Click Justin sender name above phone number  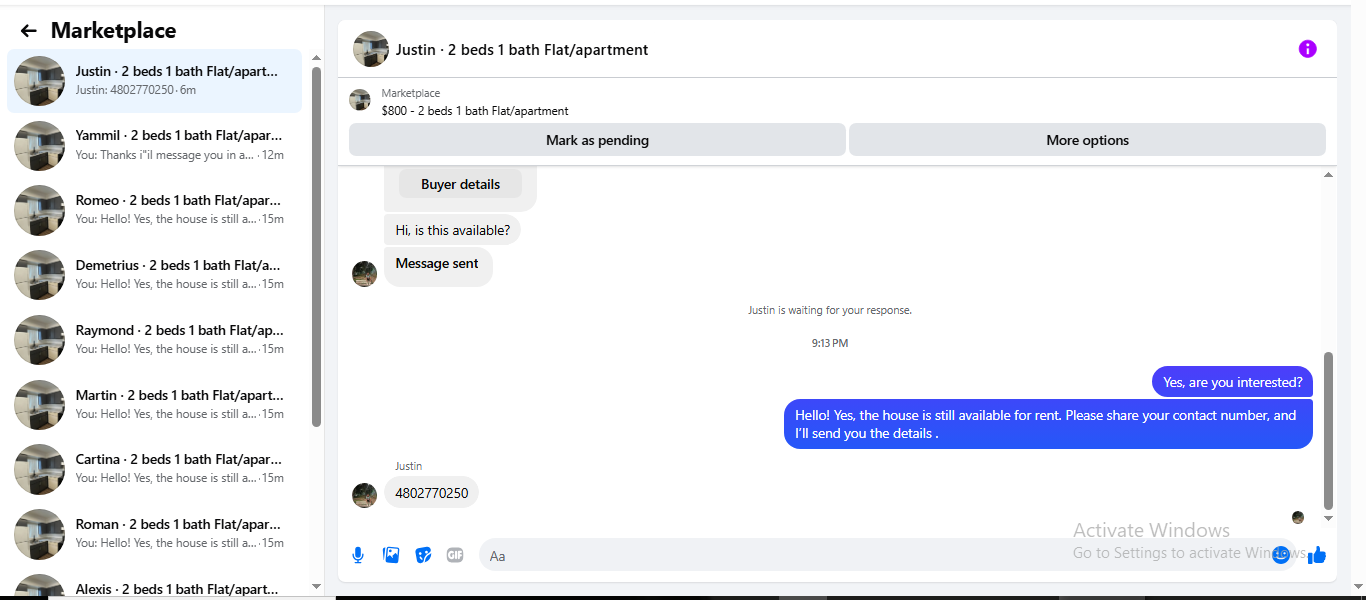pyautogui.click(x=408, y=466)
